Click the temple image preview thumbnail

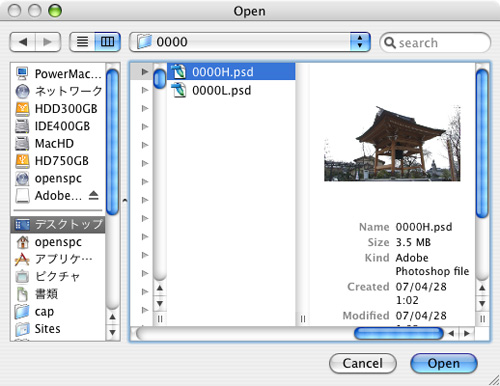[392, 143]
